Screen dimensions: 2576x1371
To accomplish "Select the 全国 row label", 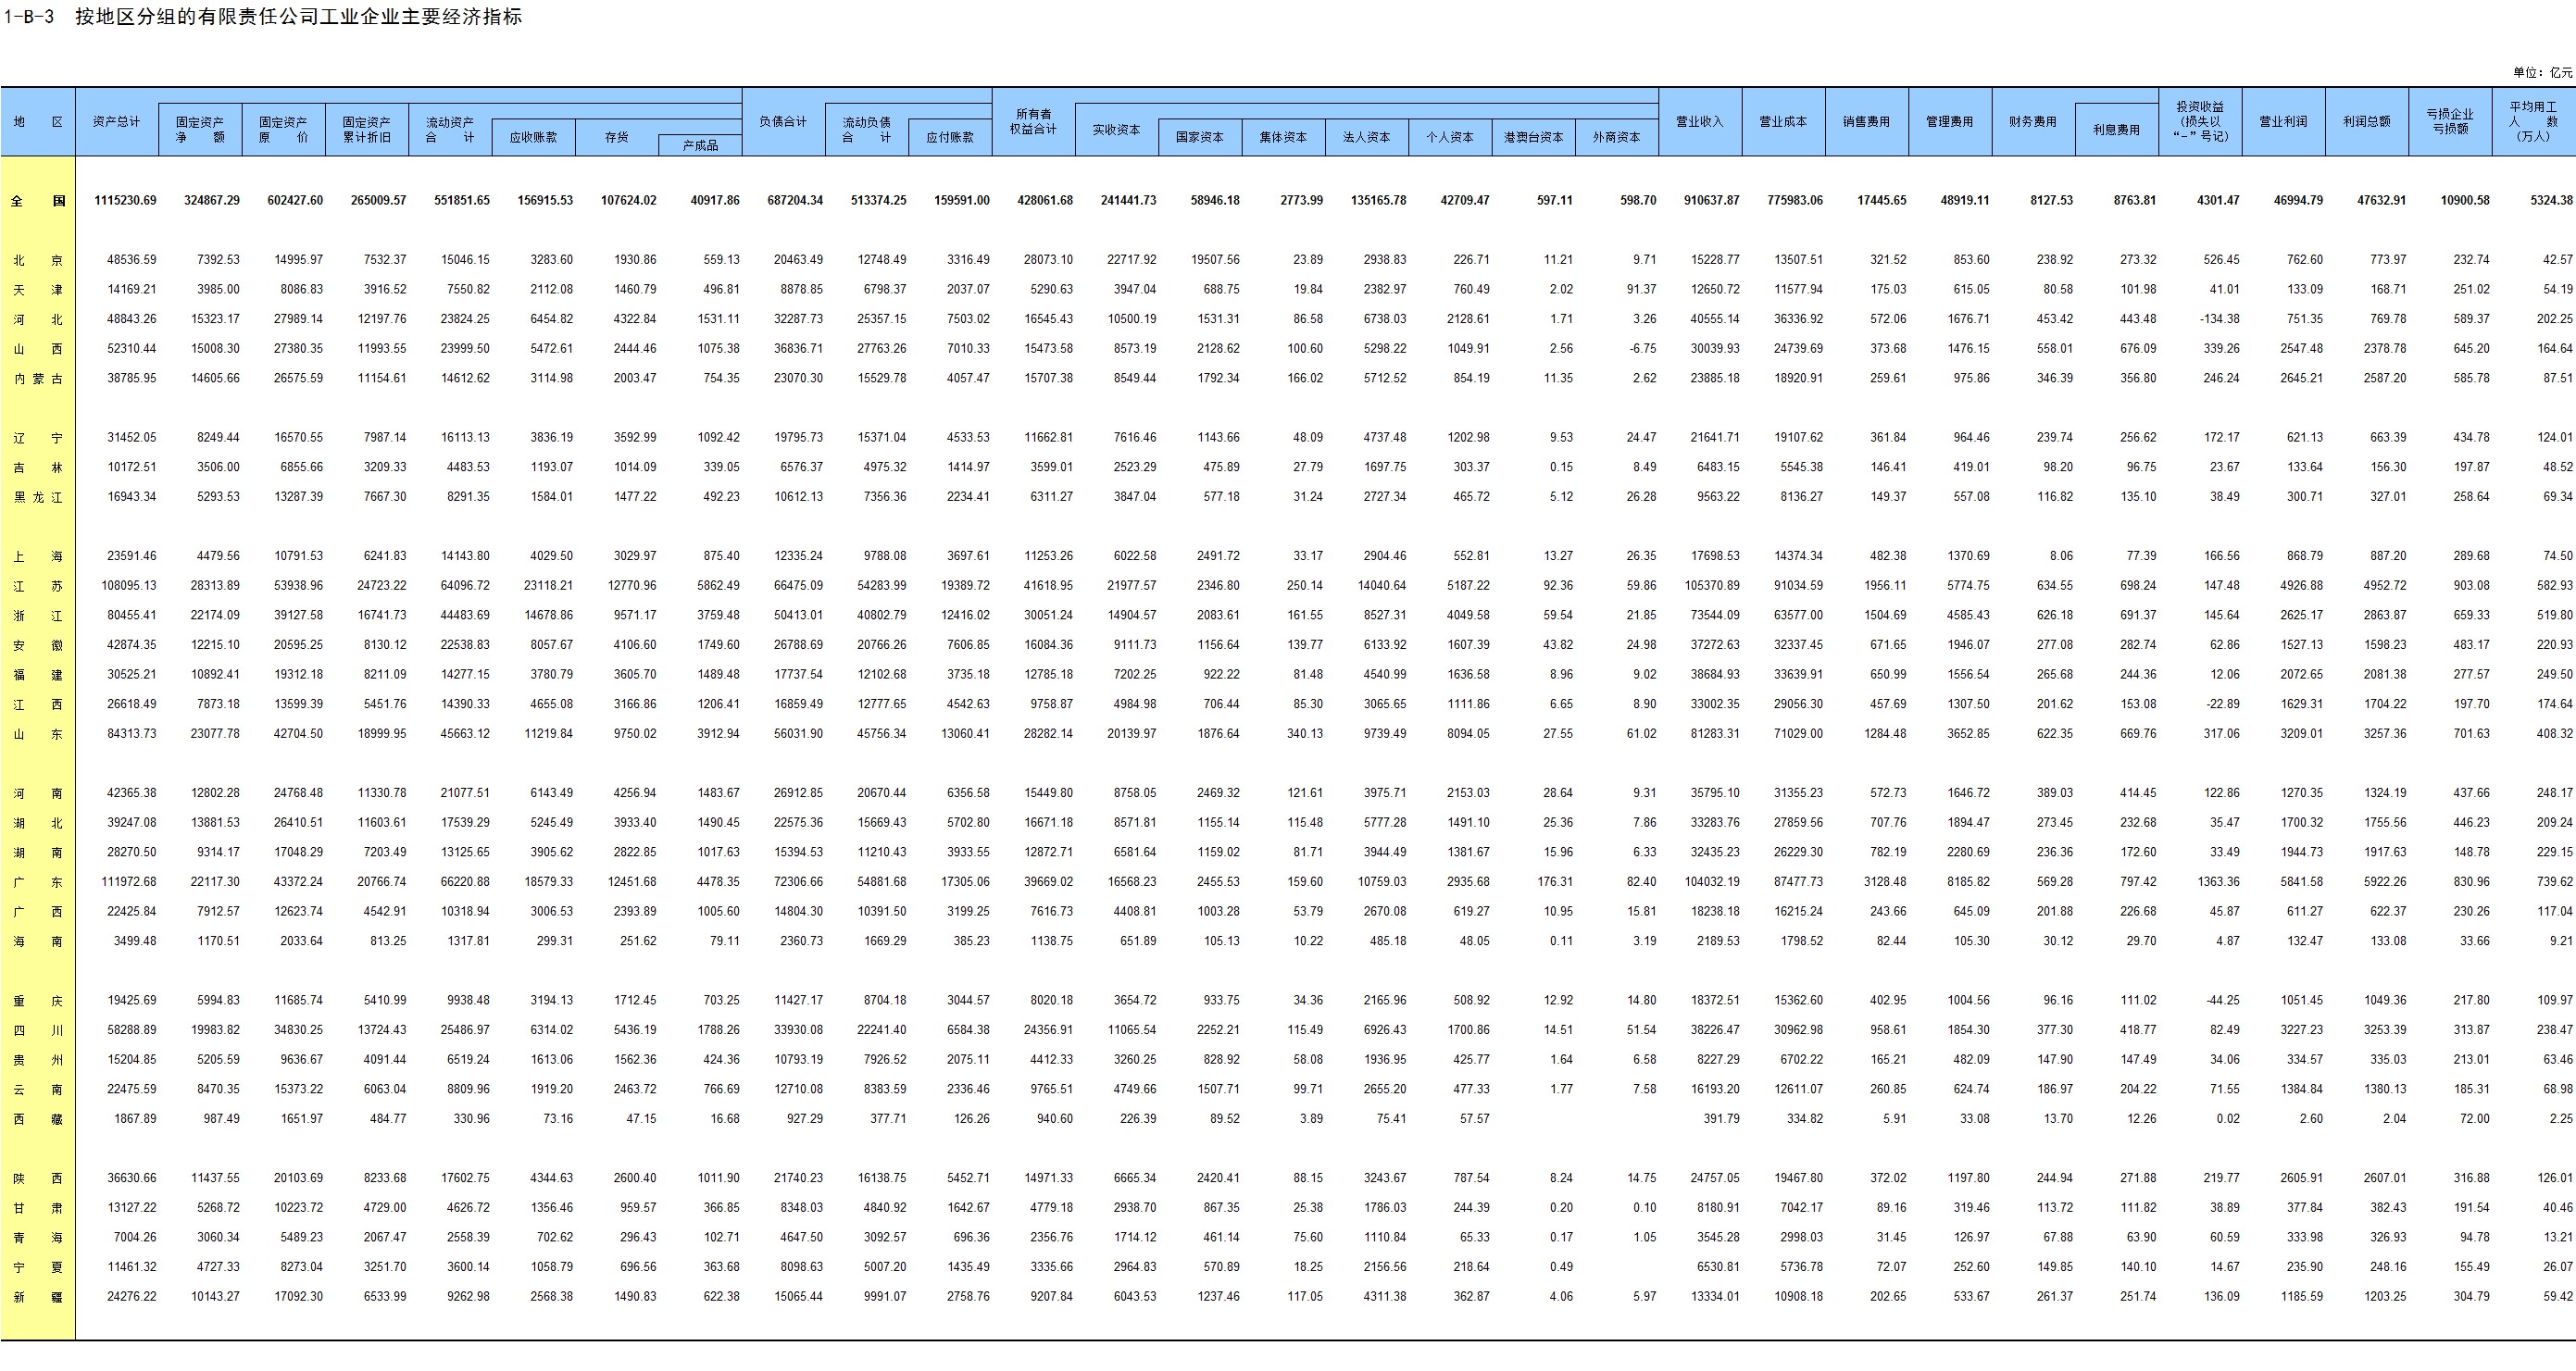I will coord(38,201).
